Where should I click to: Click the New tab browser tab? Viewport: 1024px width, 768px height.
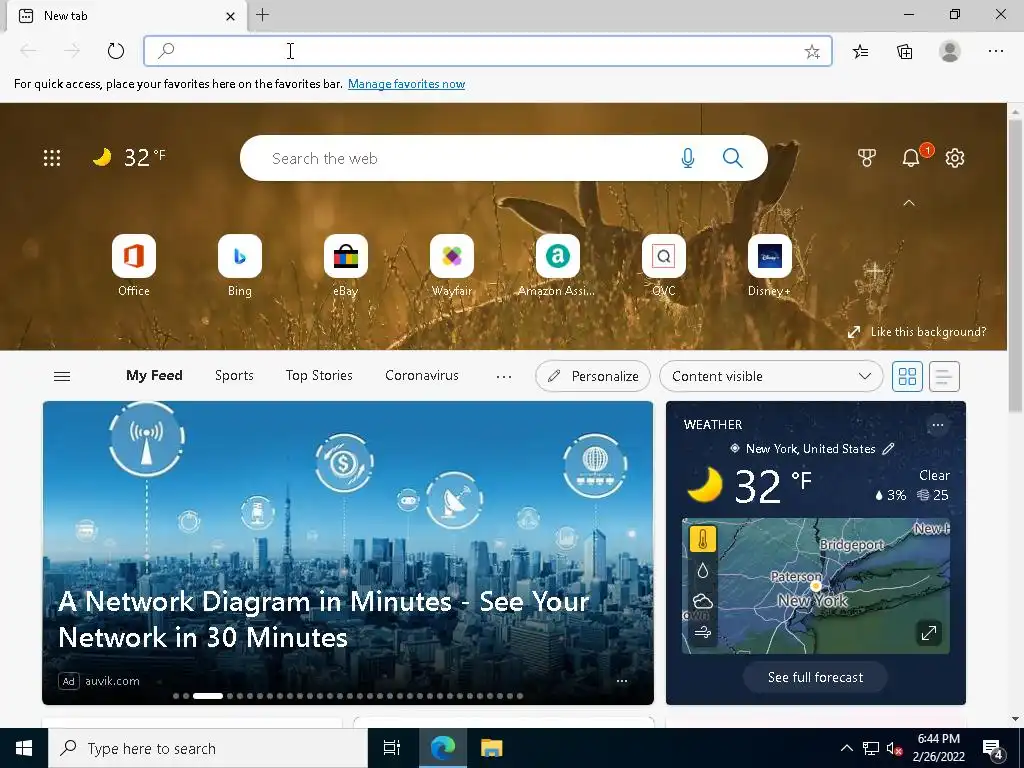127,16
